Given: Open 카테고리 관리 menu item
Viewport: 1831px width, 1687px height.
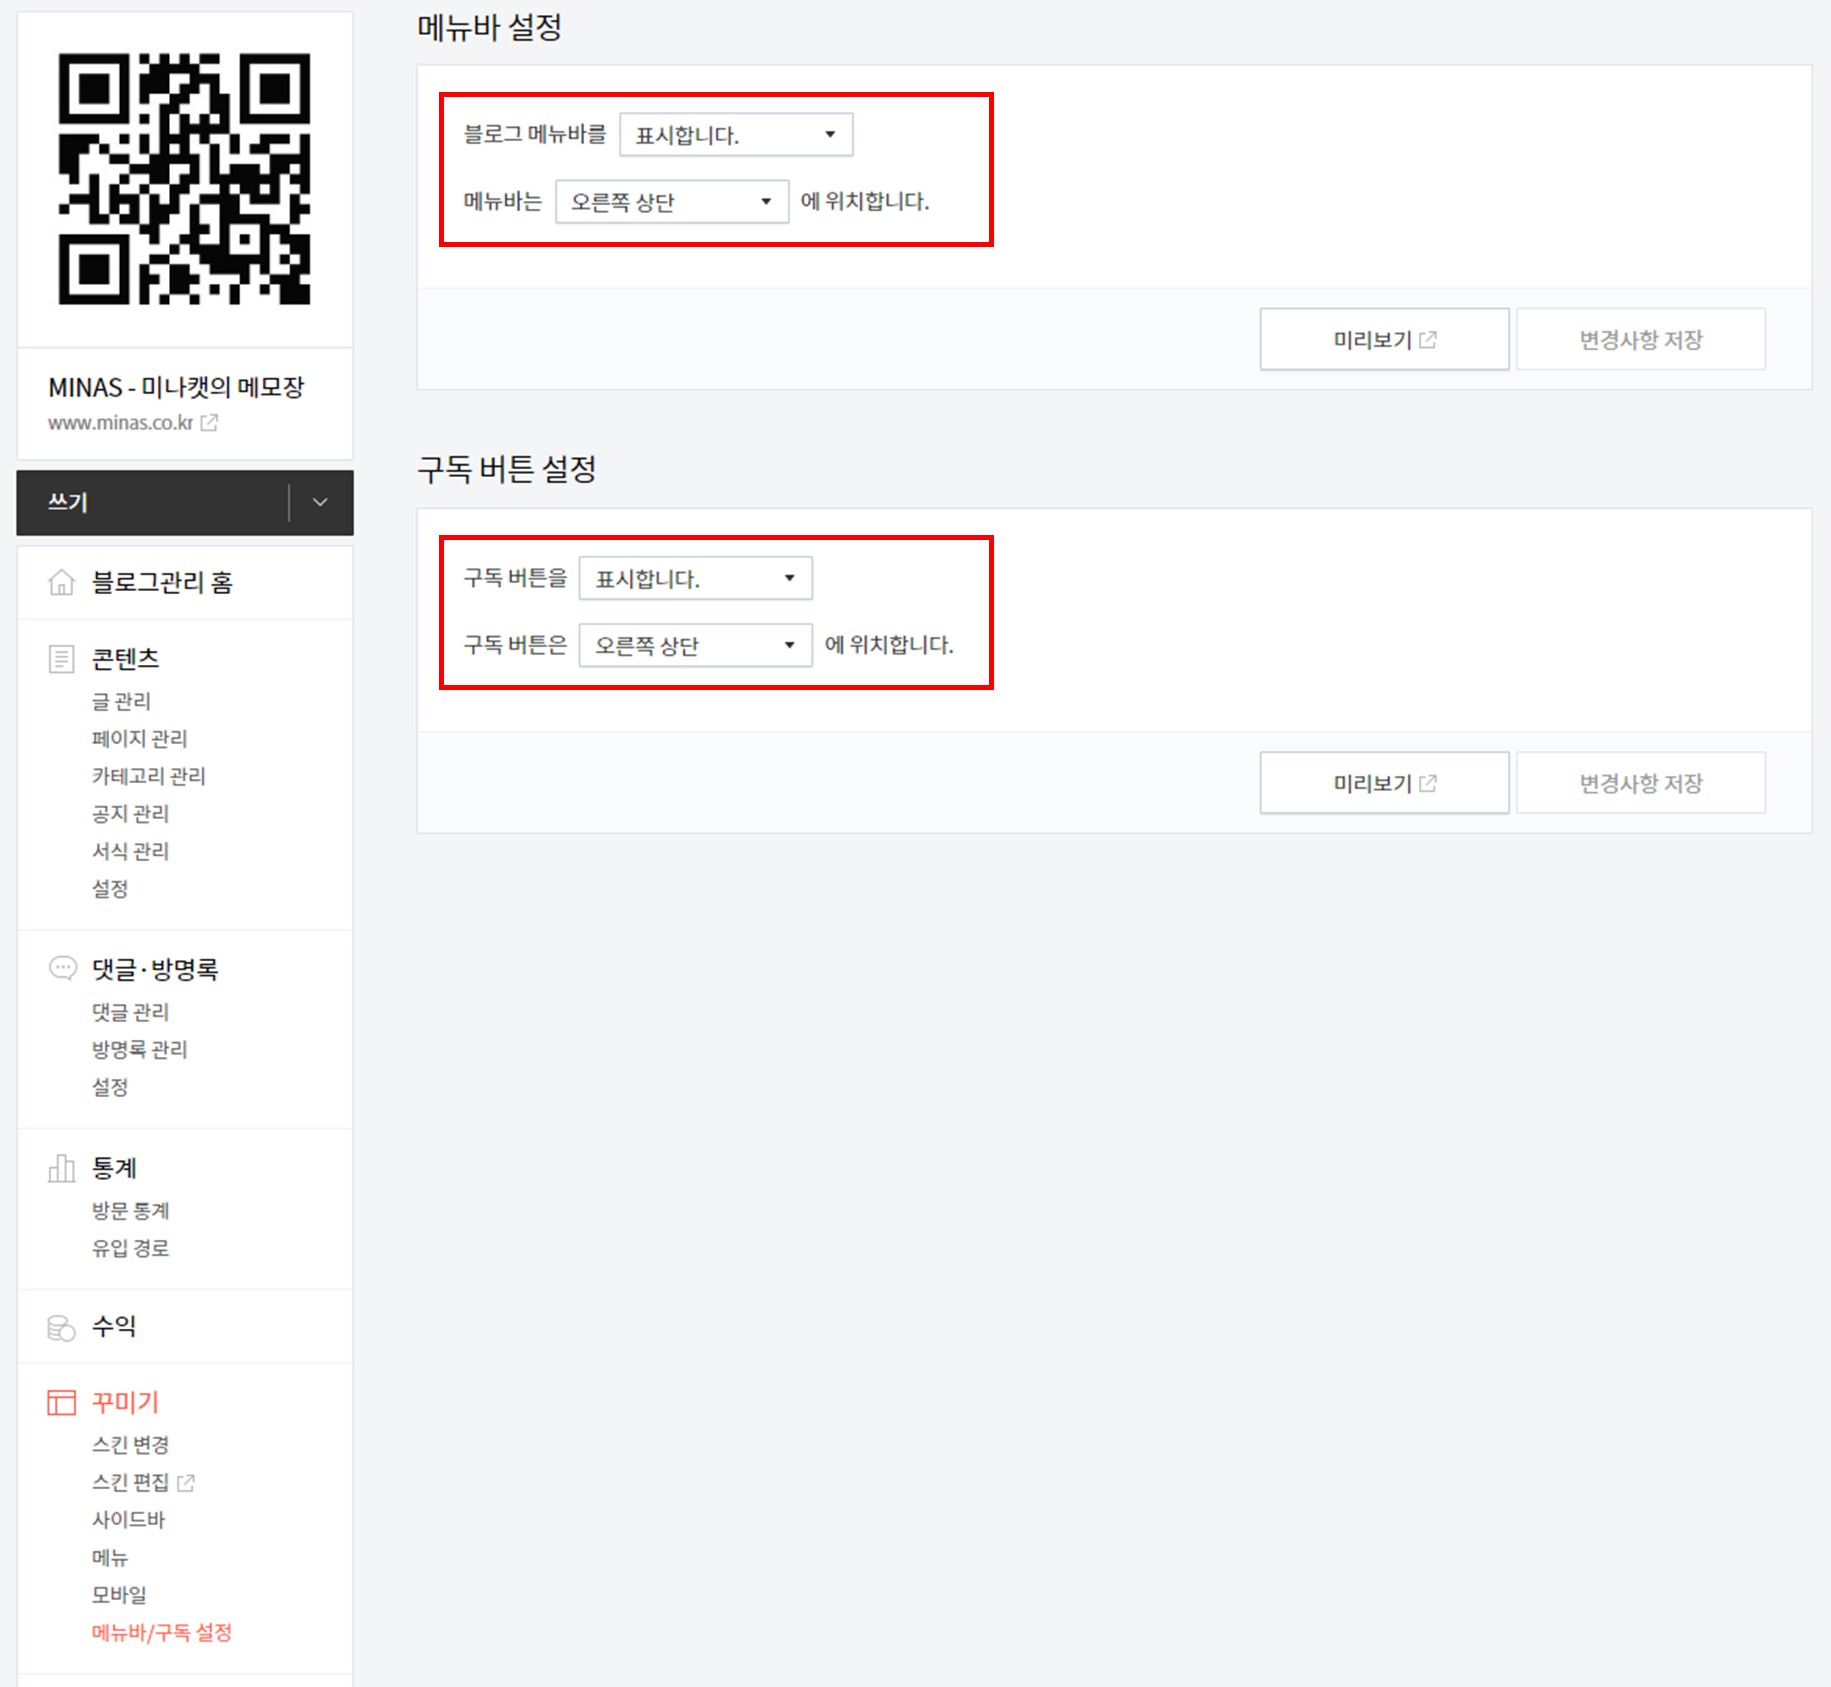Looking at the screenshot, I should click(x=148, y=776).
